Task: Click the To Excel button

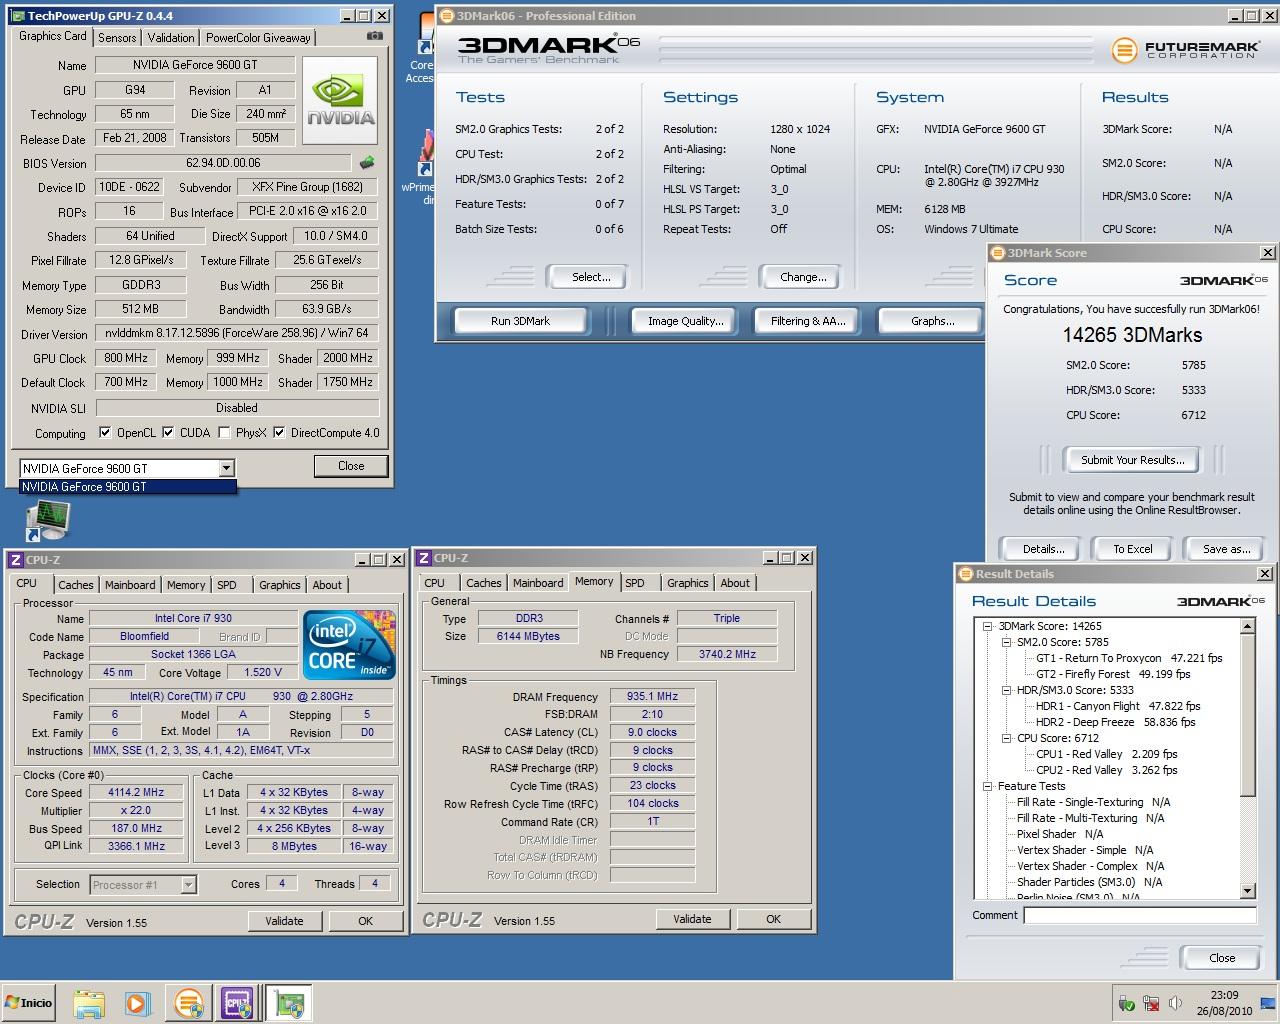Action: click(1133, 549)
